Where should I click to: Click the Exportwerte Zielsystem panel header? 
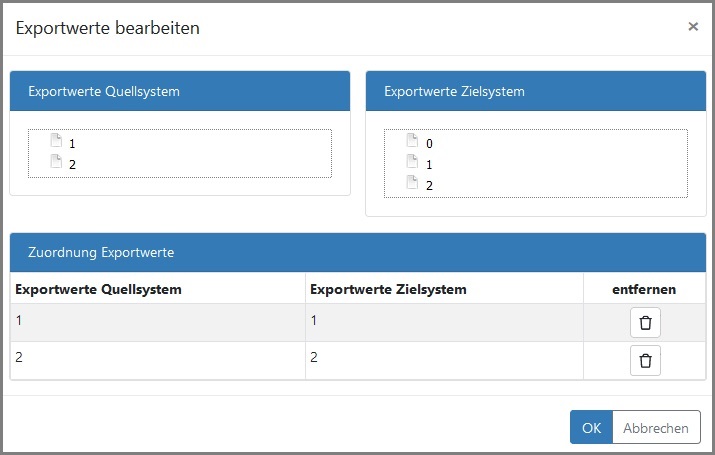(x=536, y=91)
